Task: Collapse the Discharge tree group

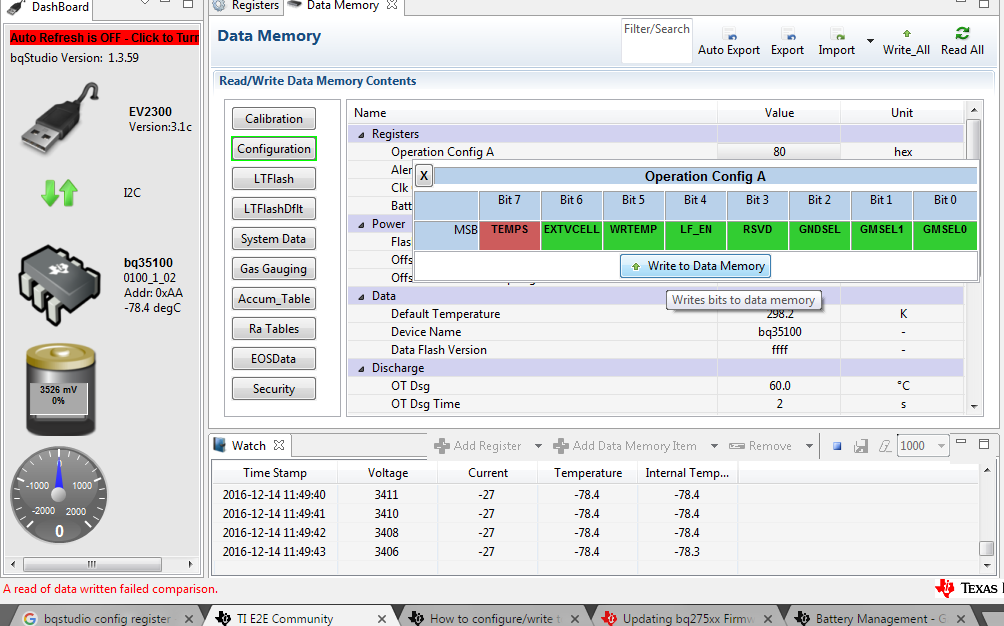Action: (x=361, y=369)
